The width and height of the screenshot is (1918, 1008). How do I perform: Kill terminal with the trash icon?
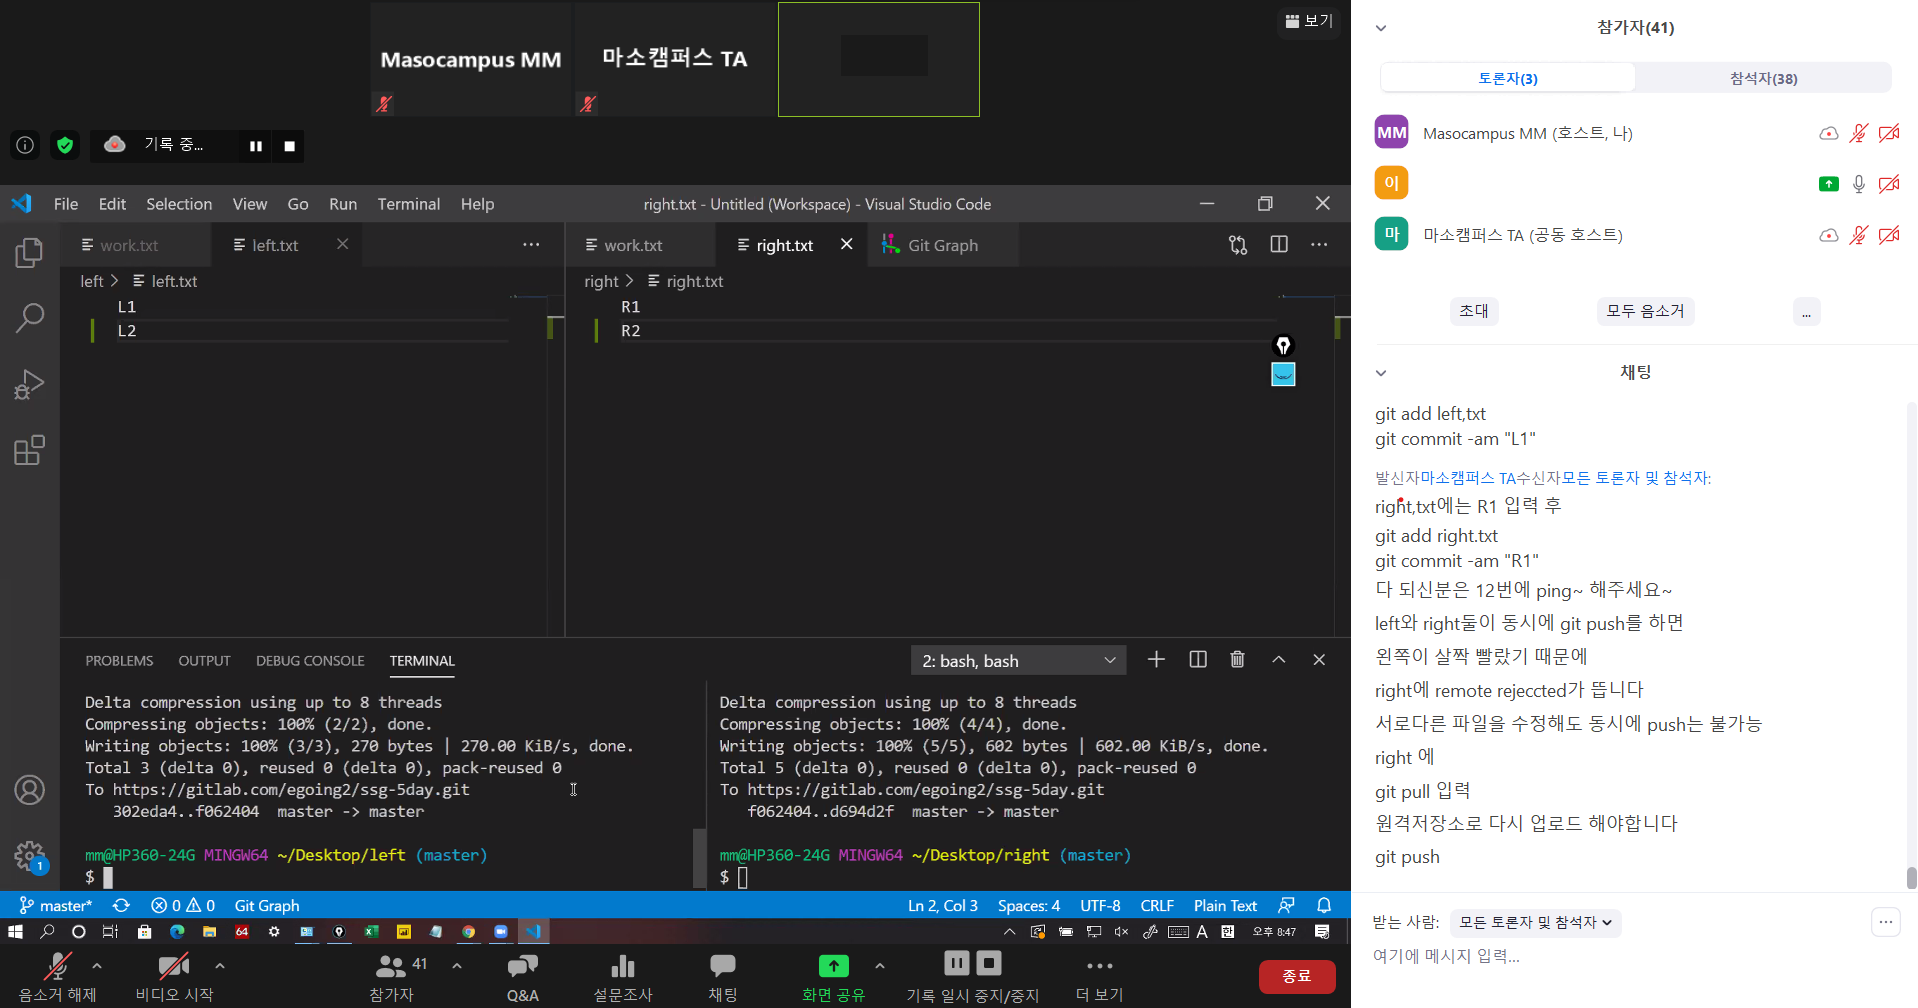tap(1237, 660)
